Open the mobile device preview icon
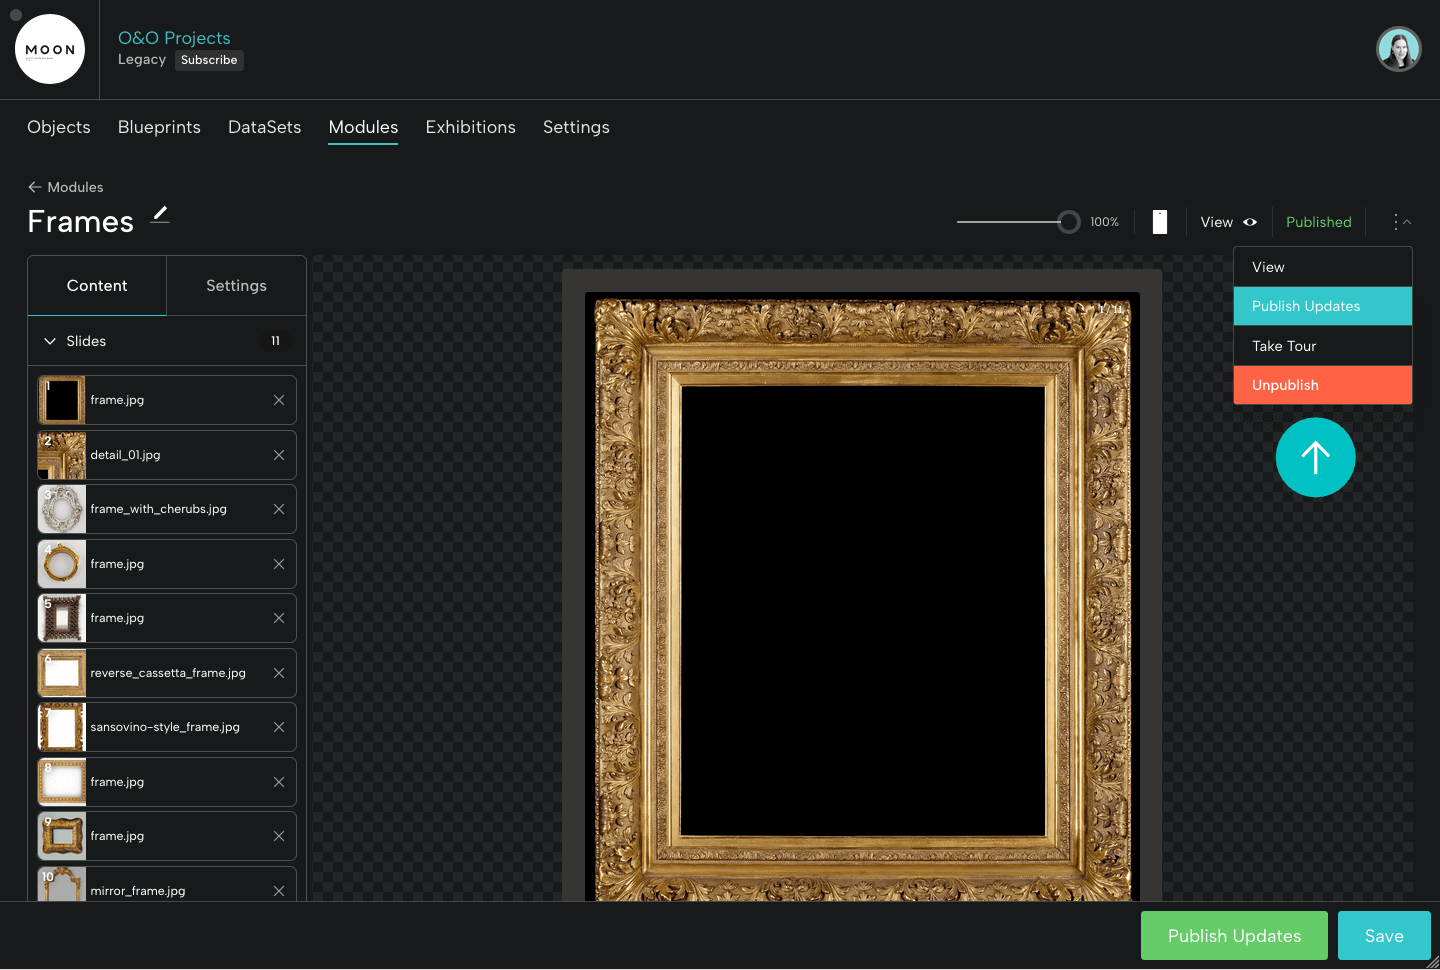 point(1159,221)
